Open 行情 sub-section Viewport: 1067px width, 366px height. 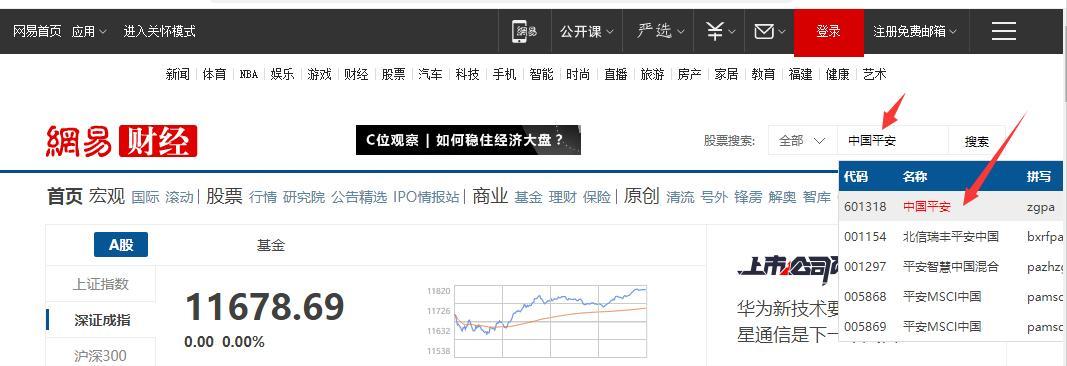click(x=263, y=197)
